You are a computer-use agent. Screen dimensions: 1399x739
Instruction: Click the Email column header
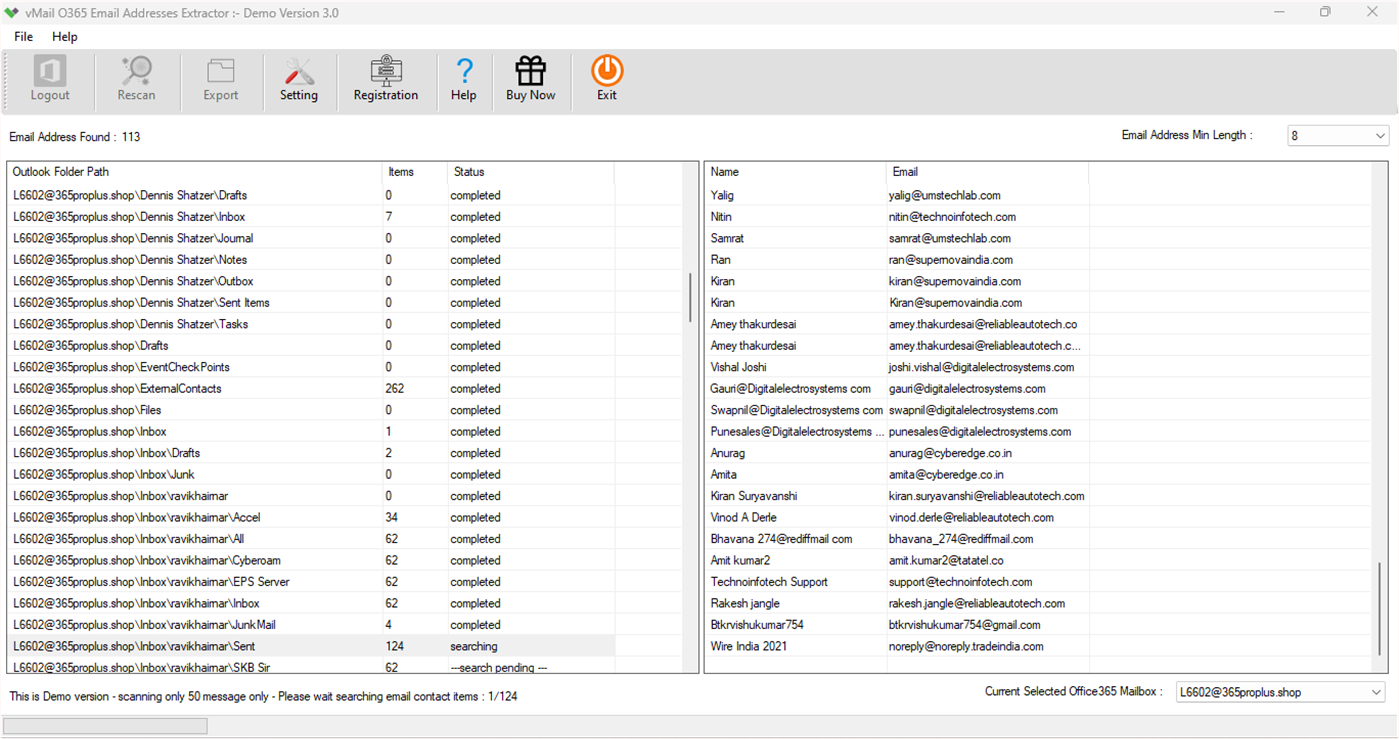pos(987,172)
